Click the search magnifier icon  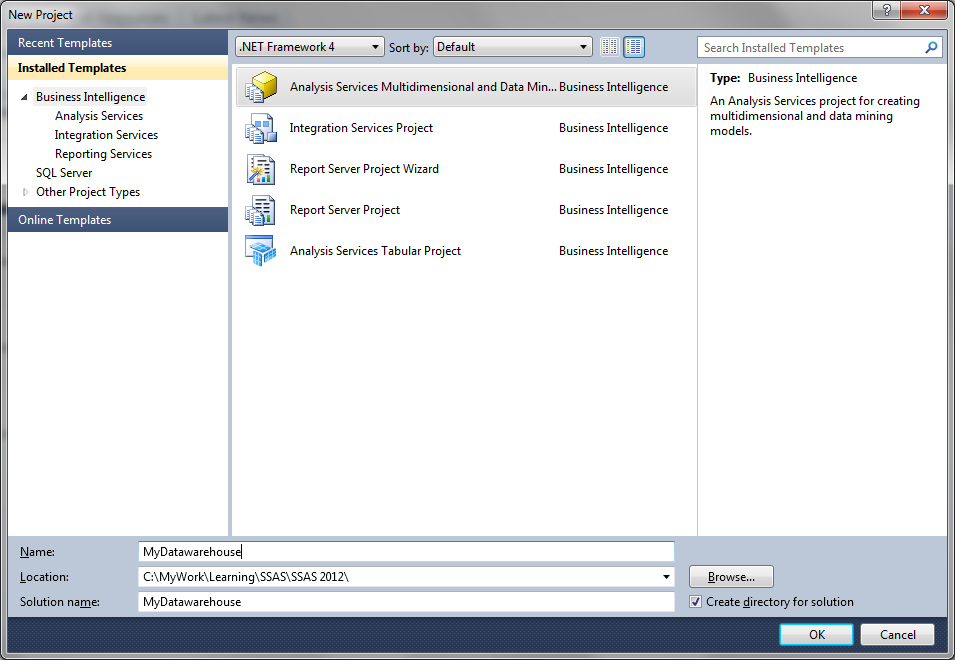(x=931, y=47)
